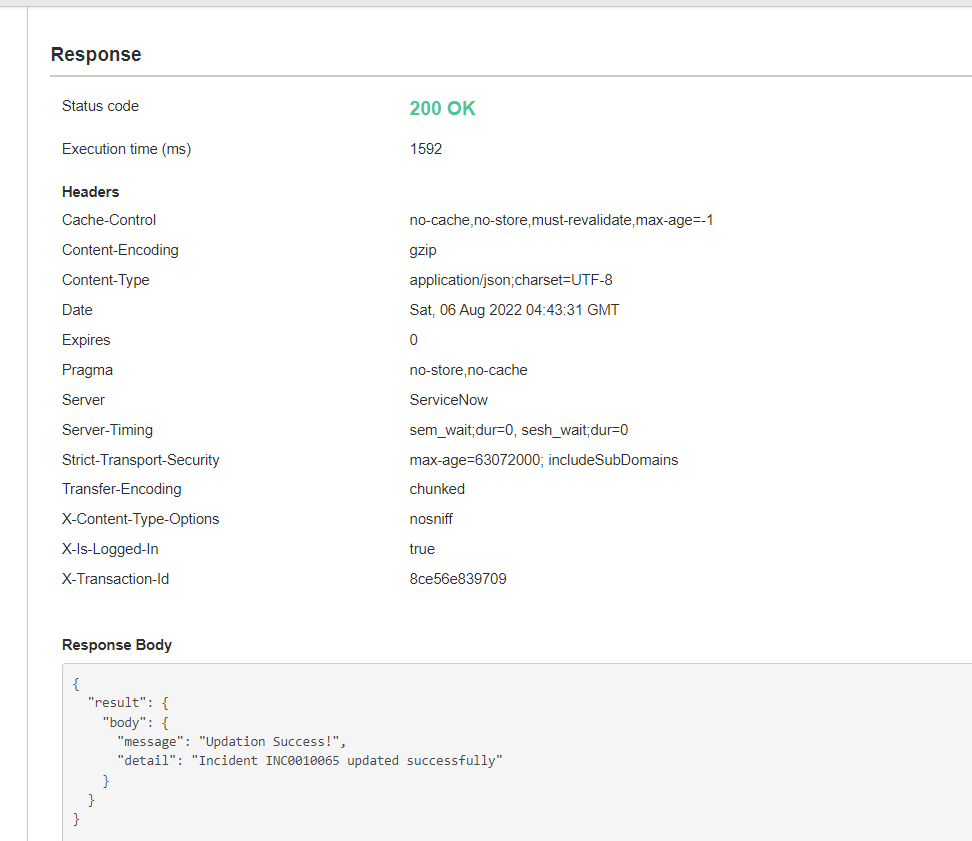The height and width of the screenshot is (841, 972).
Task: Click the 200 OK status code value
Action: (x=442, y=108)
